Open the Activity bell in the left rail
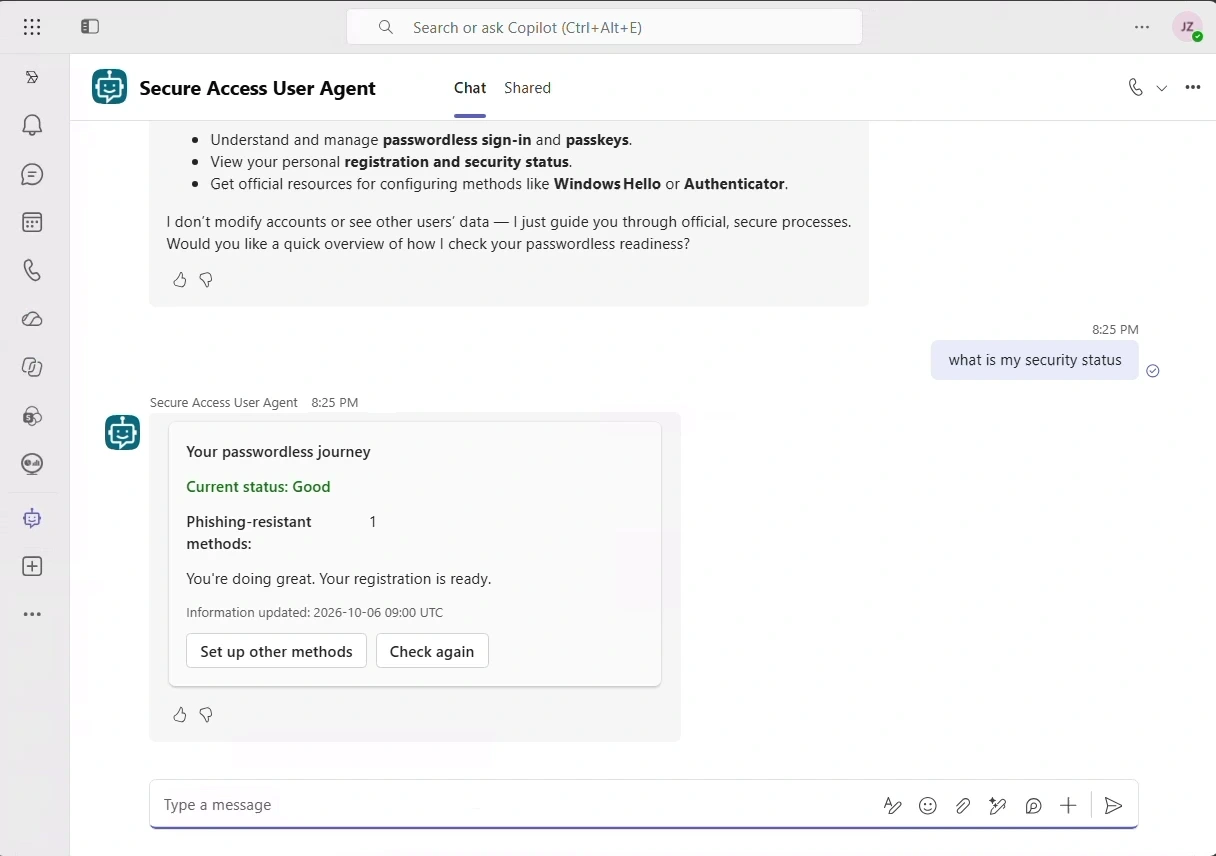This screenshot has width=1216, height=856. (x=32, y=125)
